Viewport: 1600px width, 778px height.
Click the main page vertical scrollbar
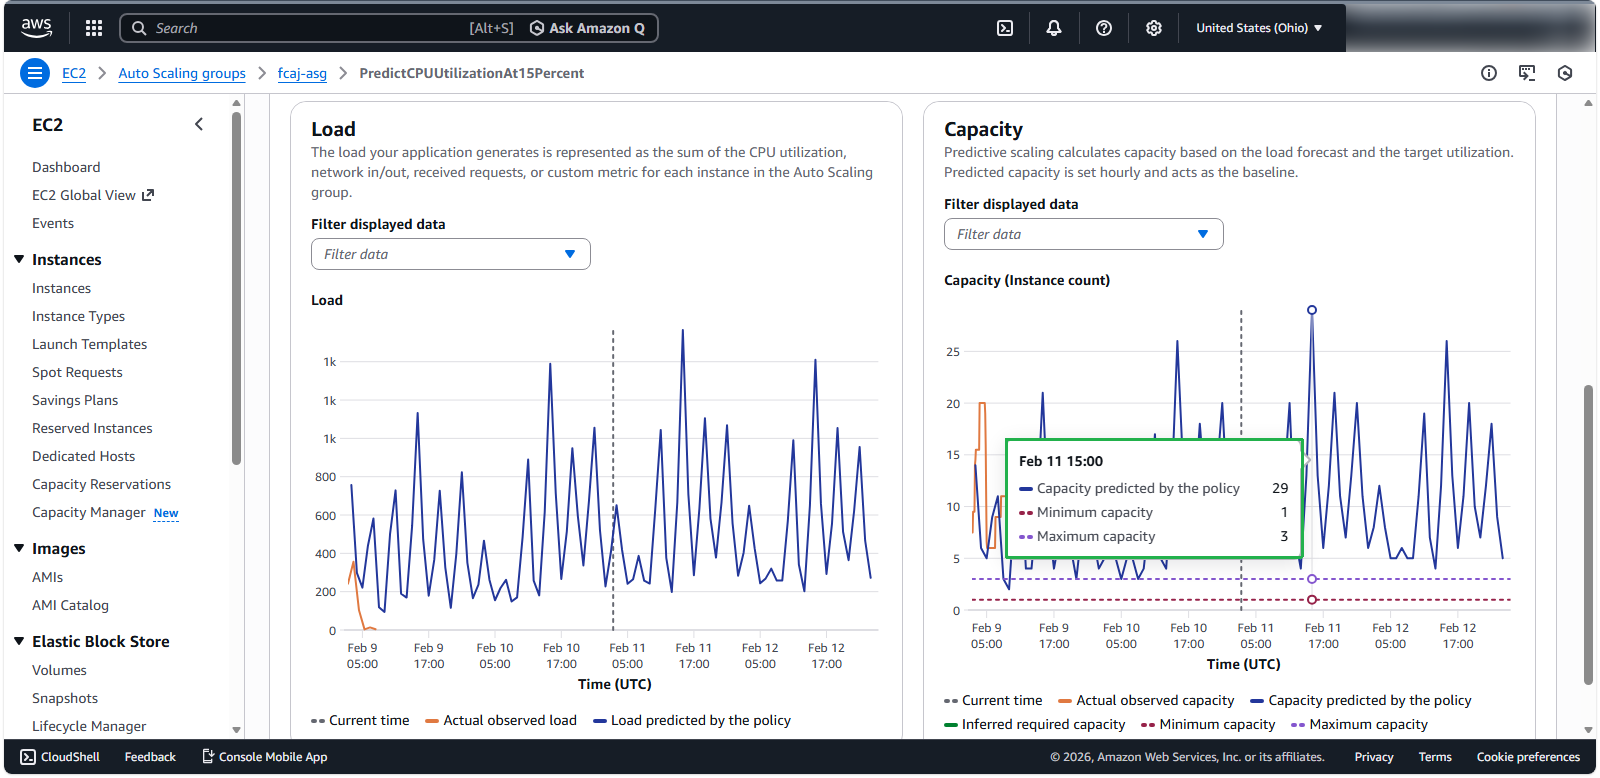coord(1588,535)
